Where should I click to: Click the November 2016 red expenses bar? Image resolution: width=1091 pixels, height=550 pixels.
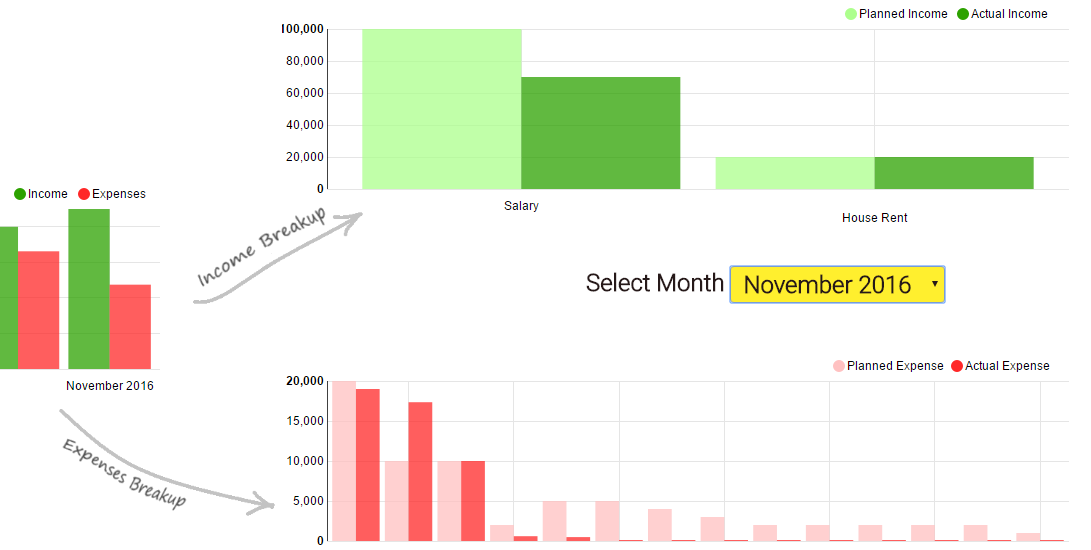pos(130,327)
